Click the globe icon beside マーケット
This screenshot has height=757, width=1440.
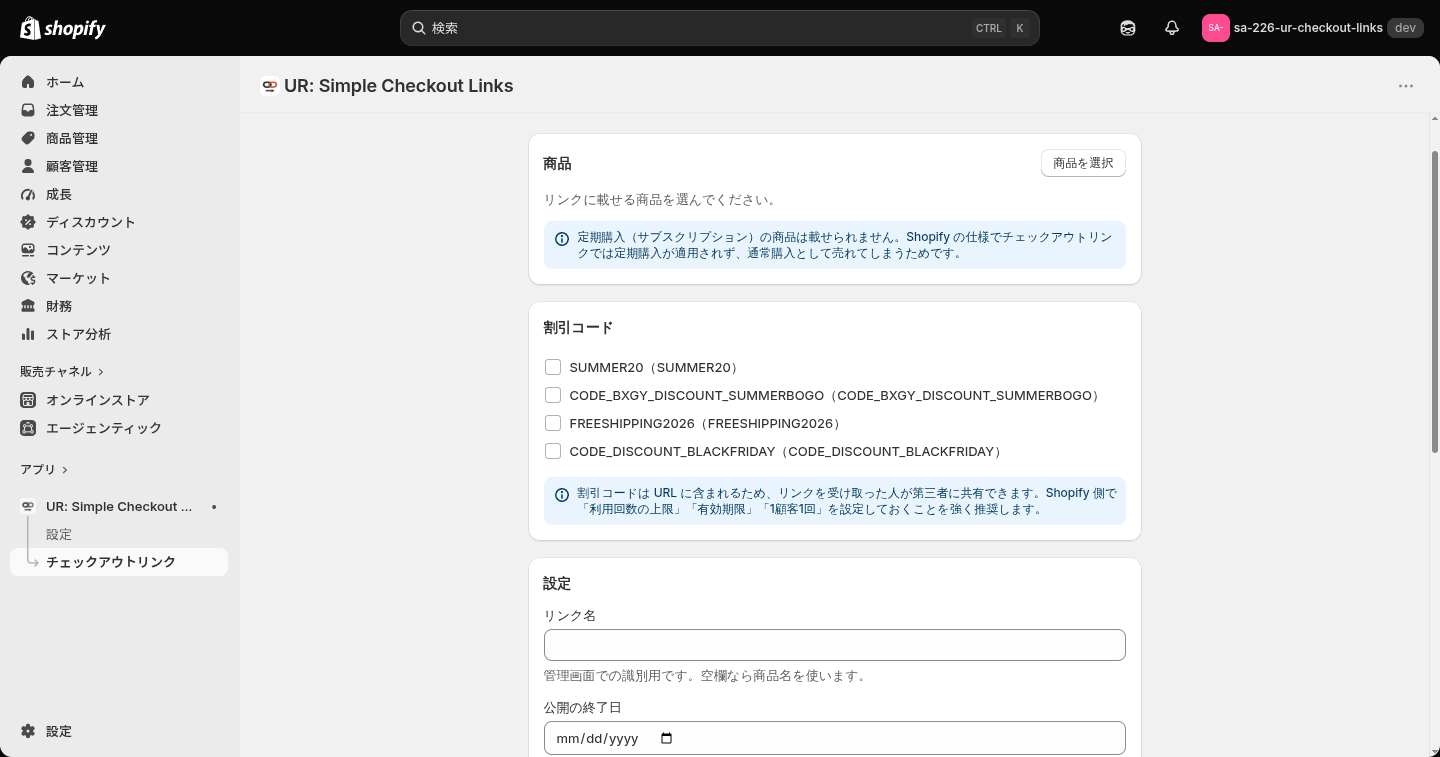pyautogui.click(x=28, y=278)
